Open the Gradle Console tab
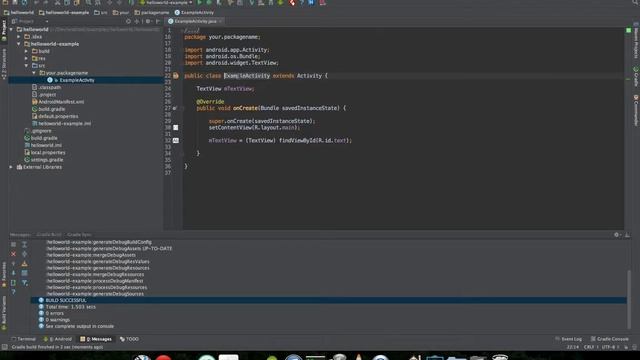Viewport: 640px width, 360px height. click(x=609, y=339)
